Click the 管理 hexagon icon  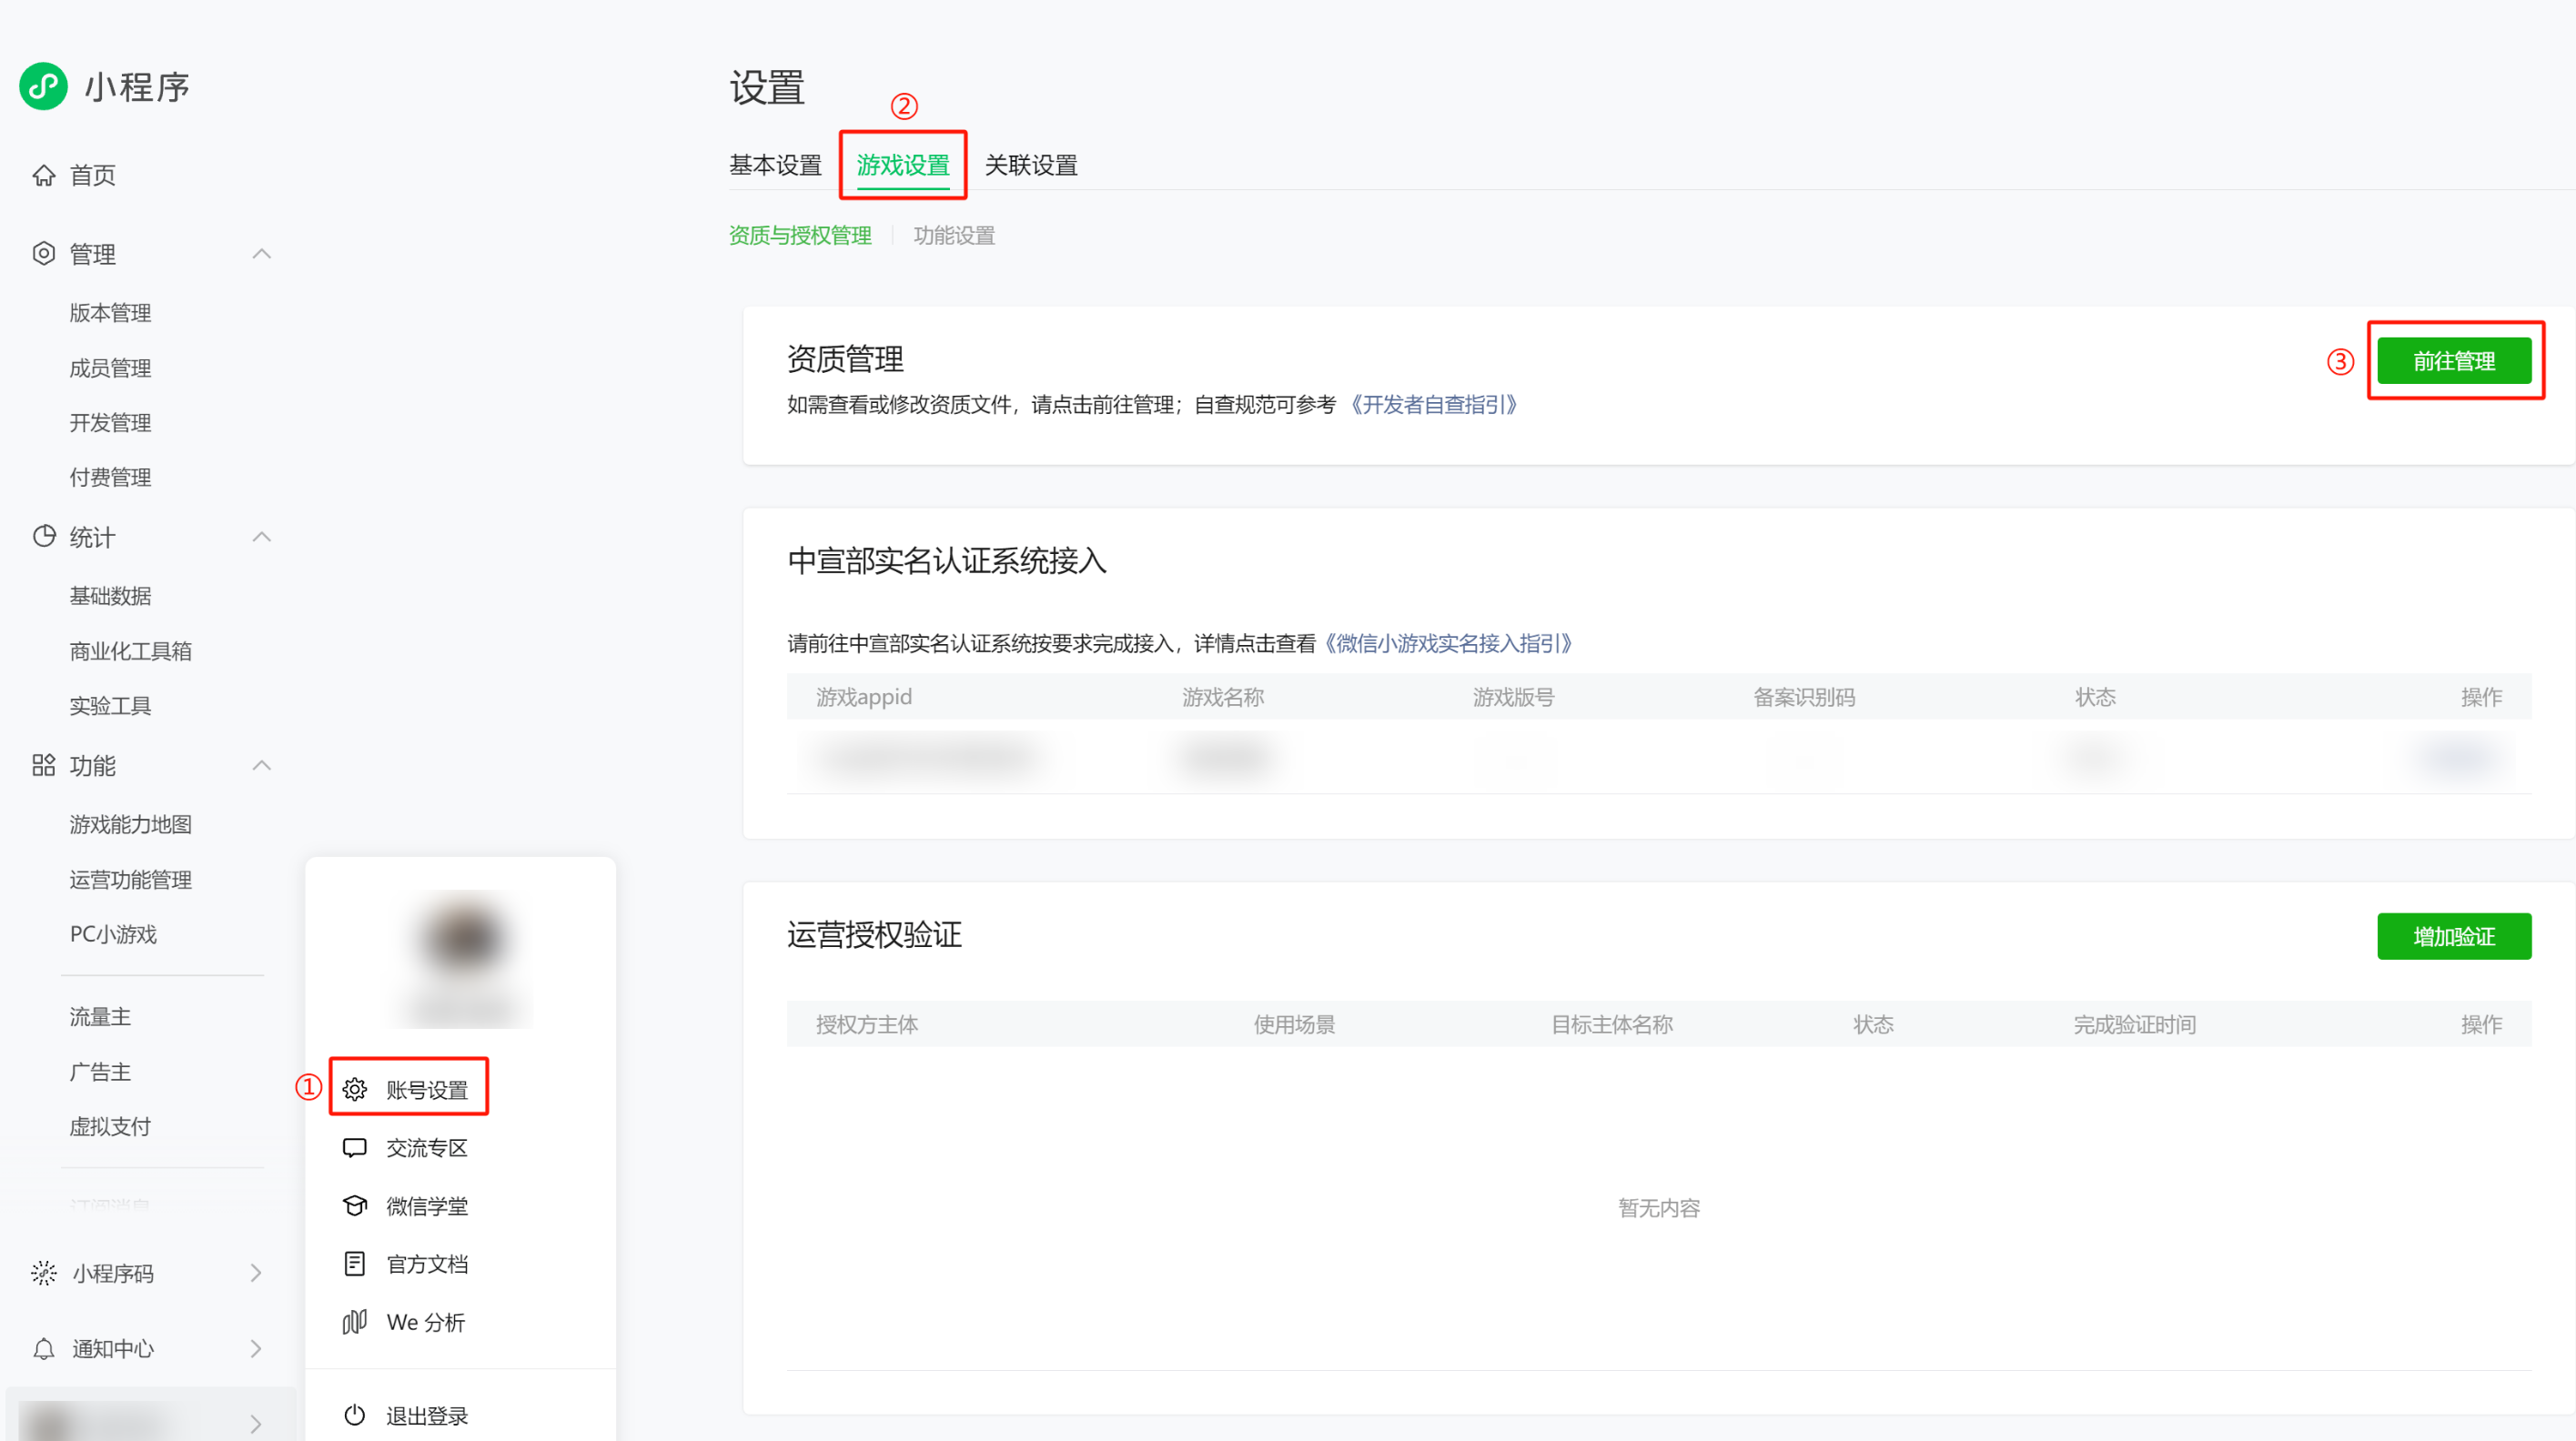click(43, 253)
